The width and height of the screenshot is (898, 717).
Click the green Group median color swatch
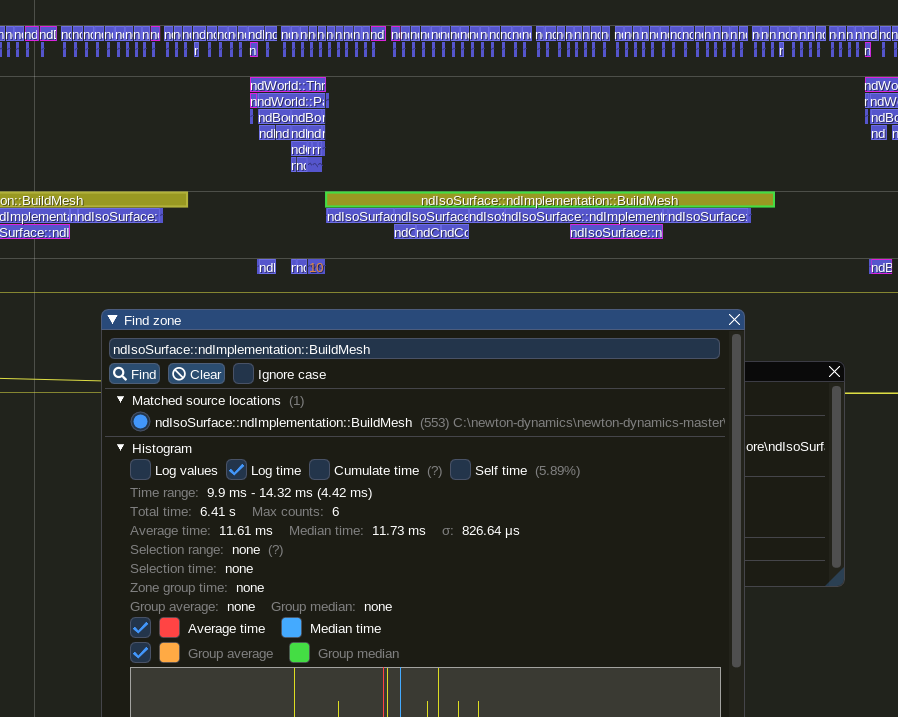300,653
